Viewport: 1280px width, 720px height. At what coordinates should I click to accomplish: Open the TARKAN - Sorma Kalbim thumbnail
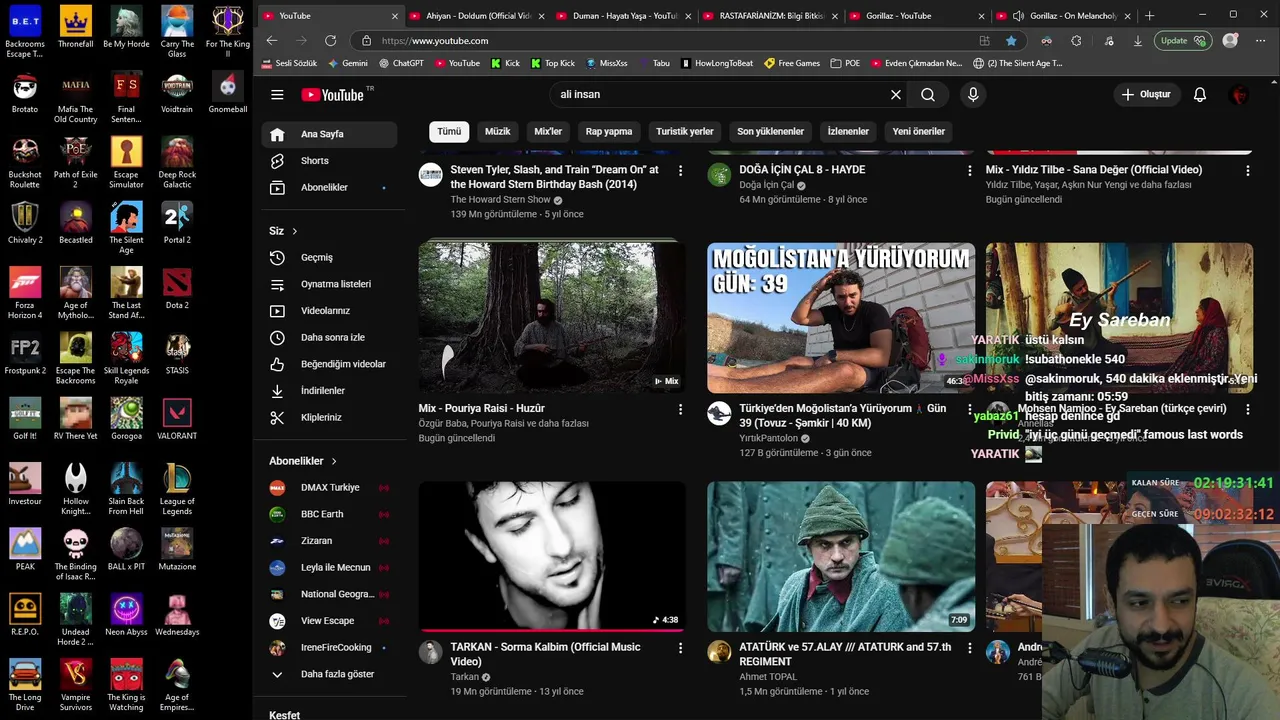point(552,556)
